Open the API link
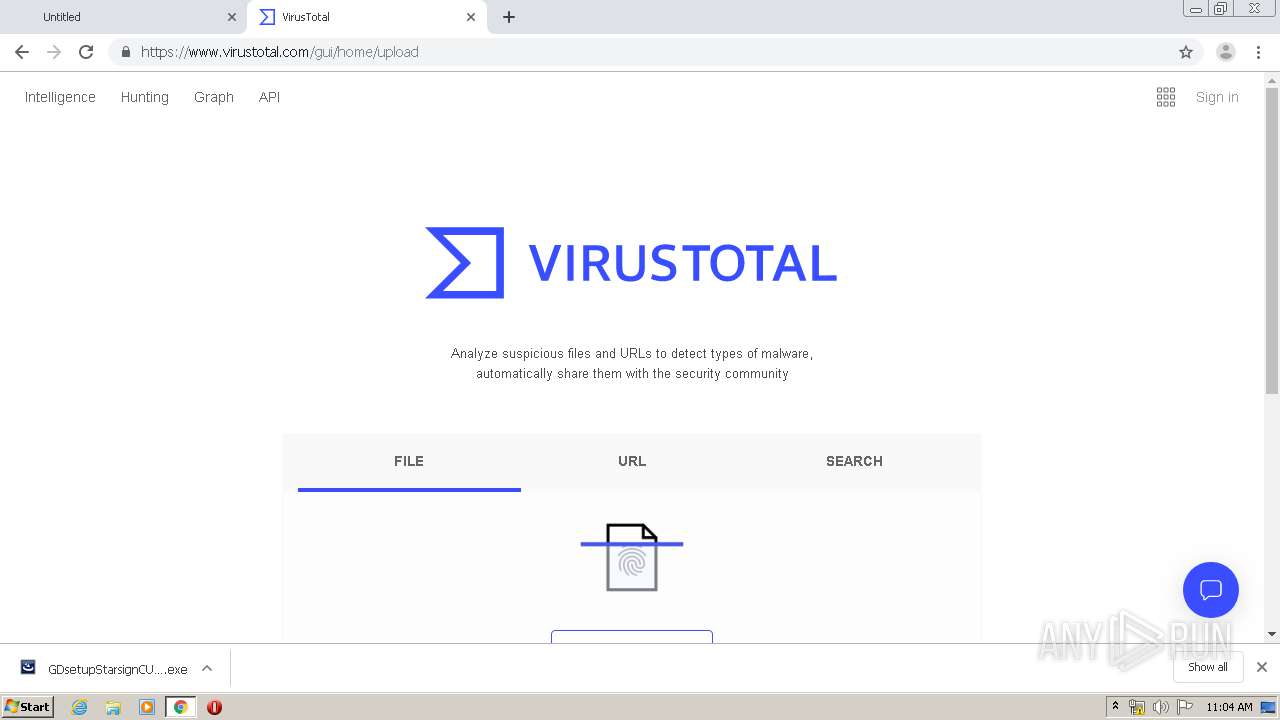This screenshot has height=720, width=1280. pyautogui.click(x=270, y=97)
